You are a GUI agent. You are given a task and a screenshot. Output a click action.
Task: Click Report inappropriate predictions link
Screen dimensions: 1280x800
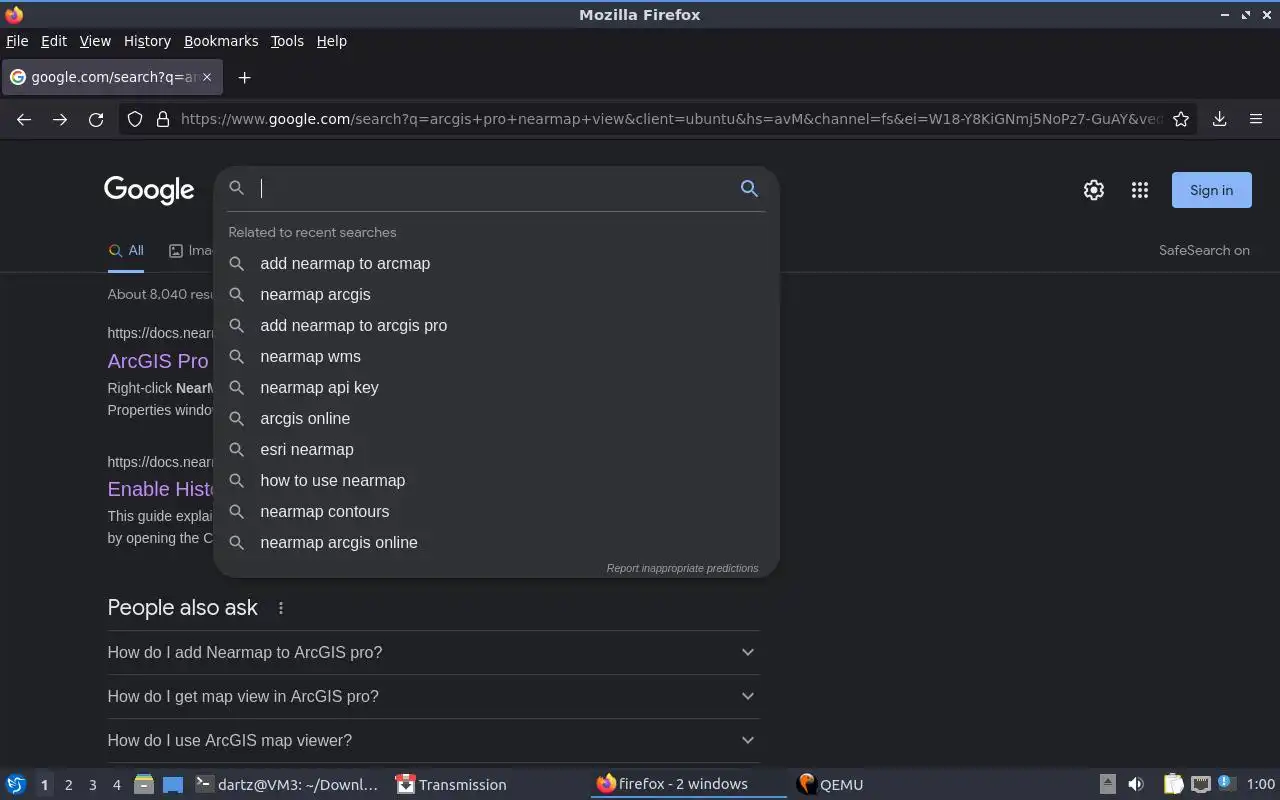tap(682, 568)
